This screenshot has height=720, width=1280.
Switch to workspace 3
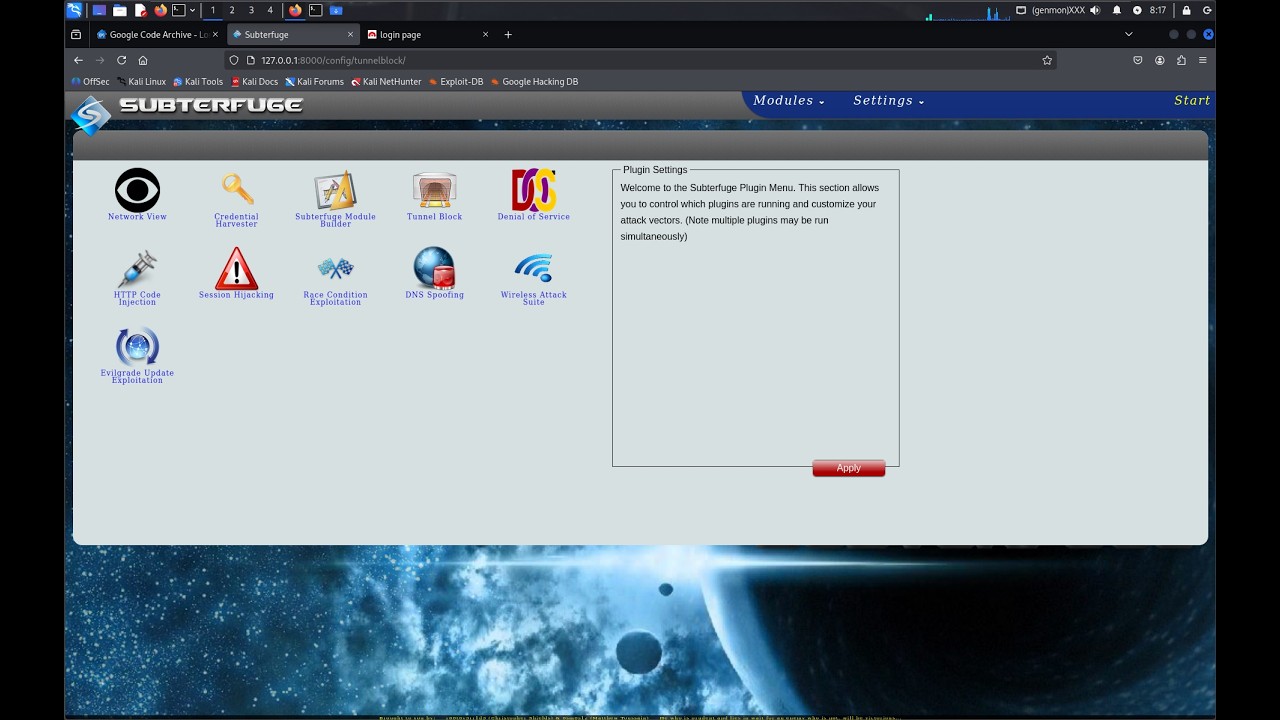(x=251, y=10)
